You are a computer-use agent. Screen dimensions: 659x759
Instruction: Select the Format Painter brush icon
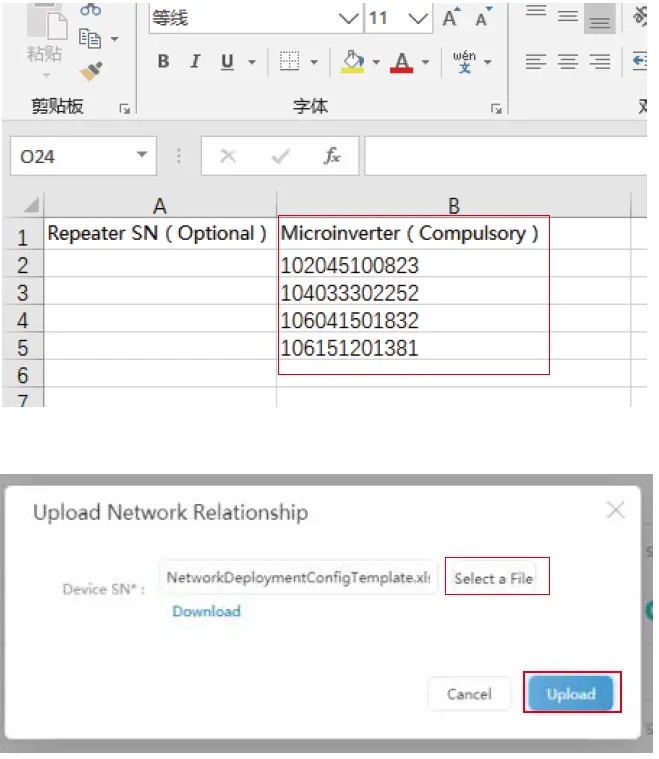tap(91, 71)
